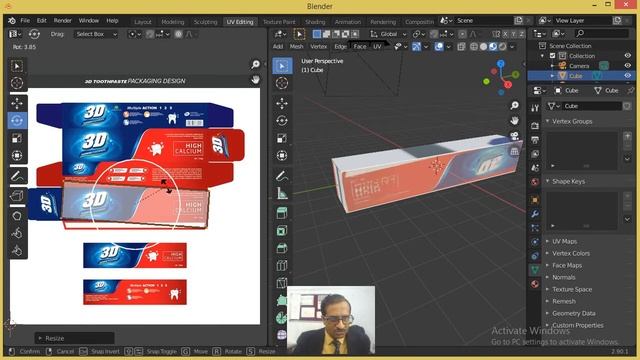
Task: Select solid viewport shading sphere
Action: click(483, 47)
